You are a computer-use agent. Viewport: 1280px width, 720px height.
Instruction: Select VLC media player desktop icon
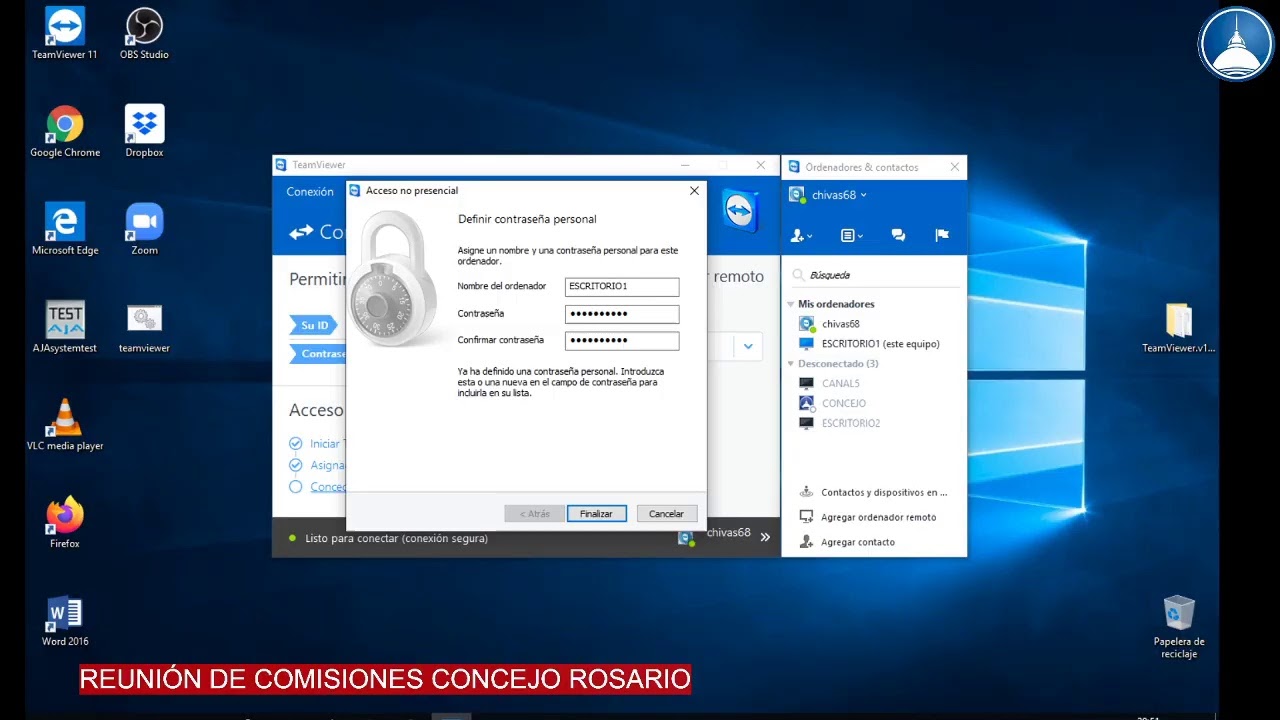65,425
